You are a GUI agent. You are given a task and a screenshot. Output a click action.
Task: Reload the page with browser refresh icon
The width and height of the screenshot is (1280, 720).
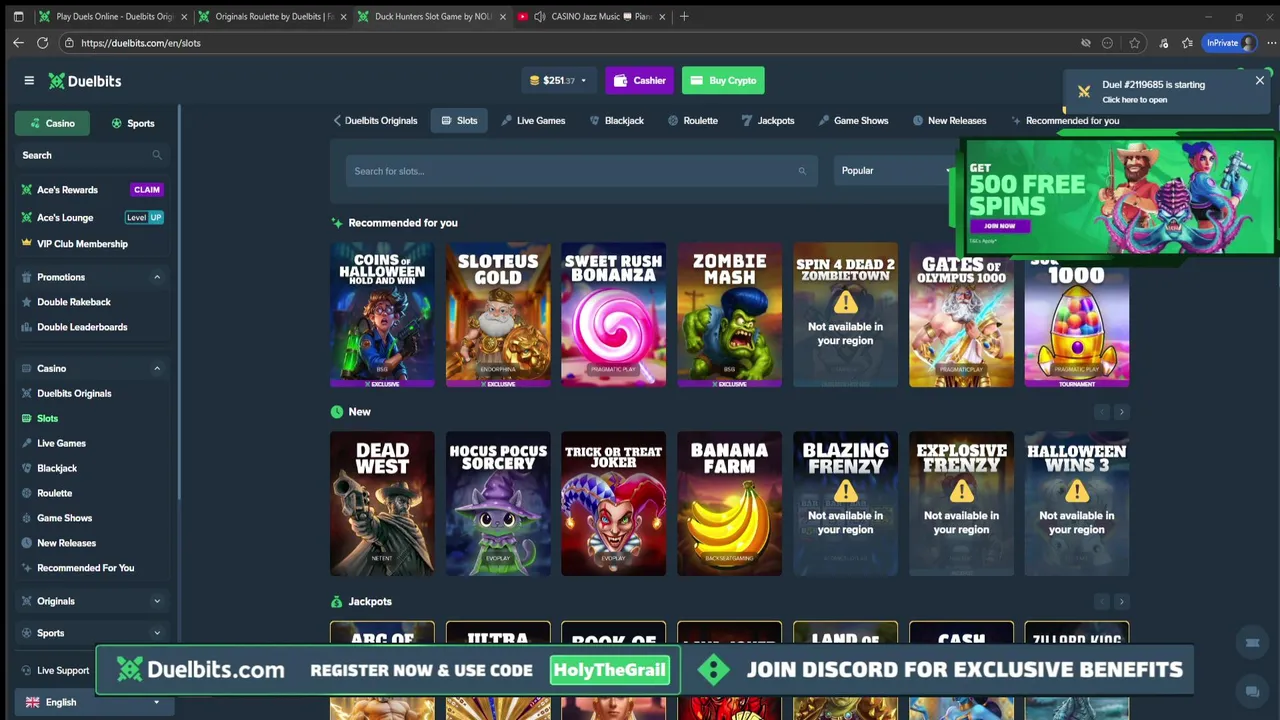(42, 43)
